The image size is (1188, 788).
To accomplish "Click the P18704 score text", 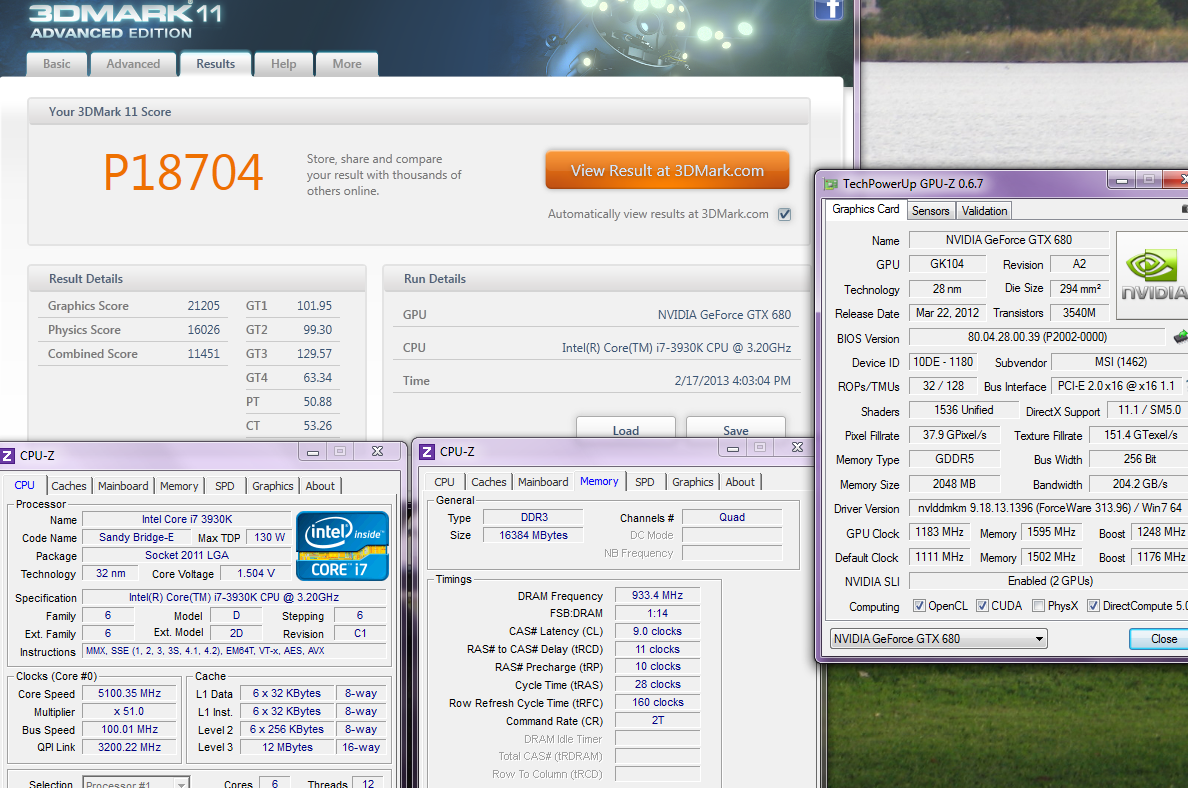I will [x=183, y=172].
